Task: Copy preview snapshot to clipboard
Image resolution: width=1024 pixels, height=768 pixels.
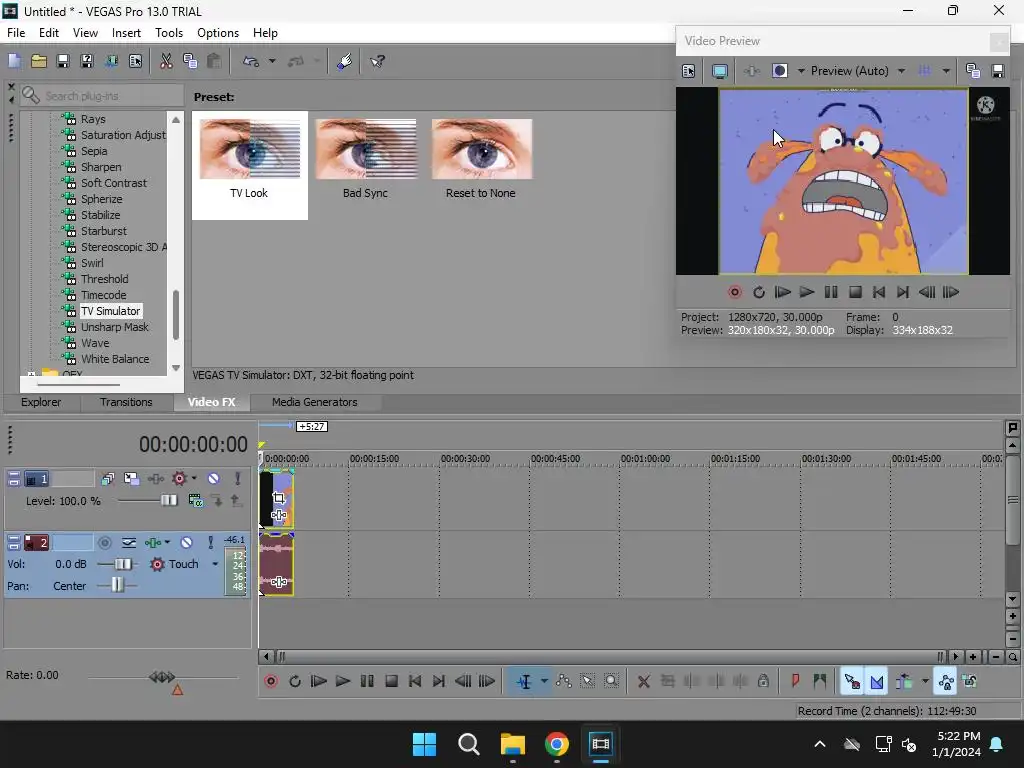Action: [x=972, y=71]
